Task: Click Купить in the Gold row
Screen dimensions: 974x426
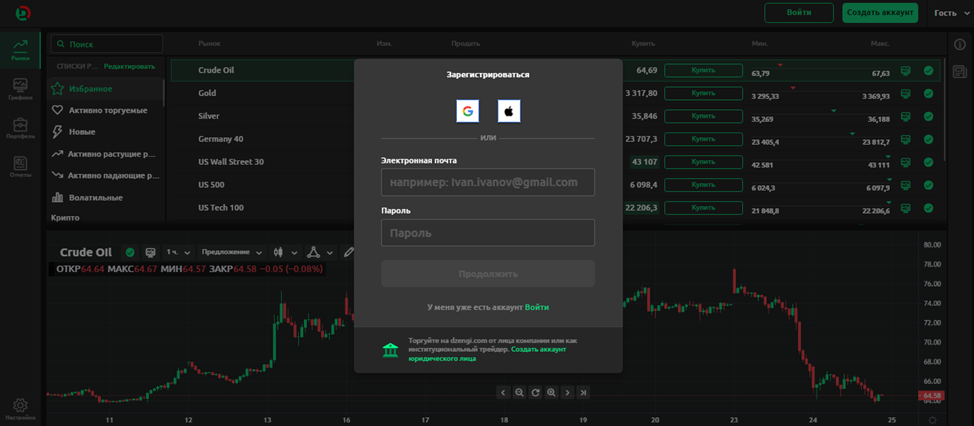Action: tap(703, 93)
